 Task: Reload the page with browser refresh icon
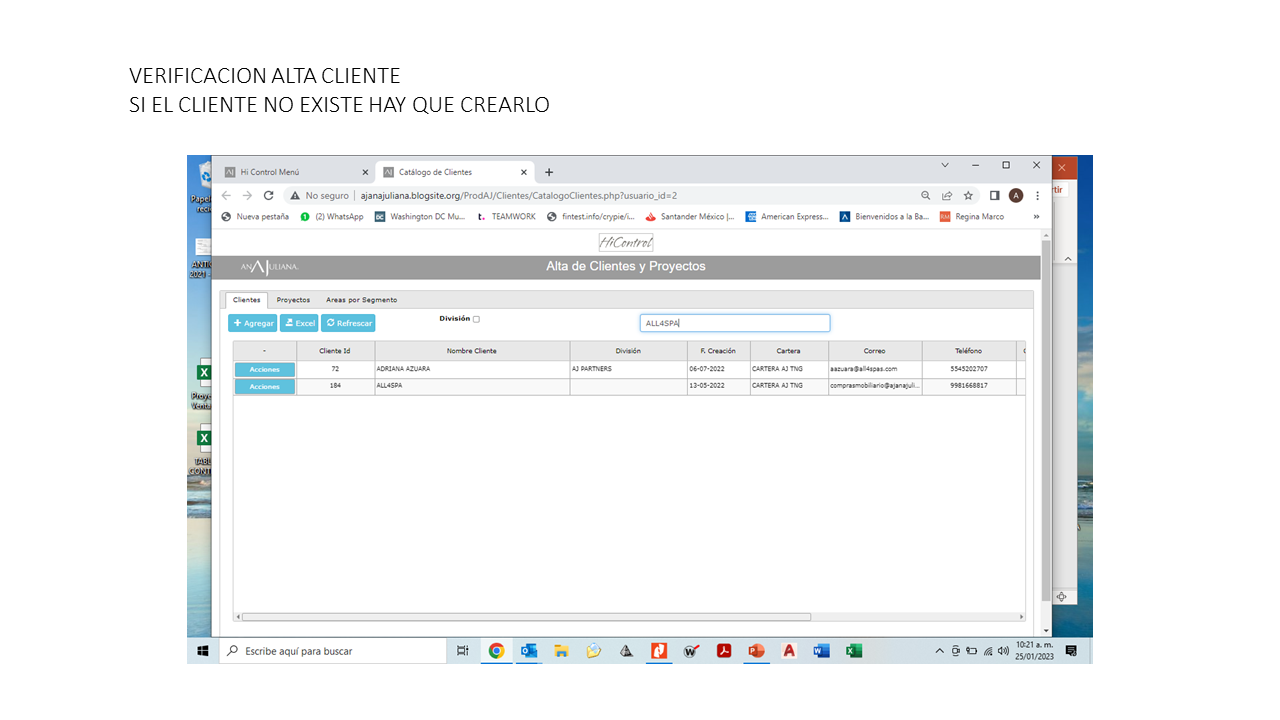tap(268, 196)
